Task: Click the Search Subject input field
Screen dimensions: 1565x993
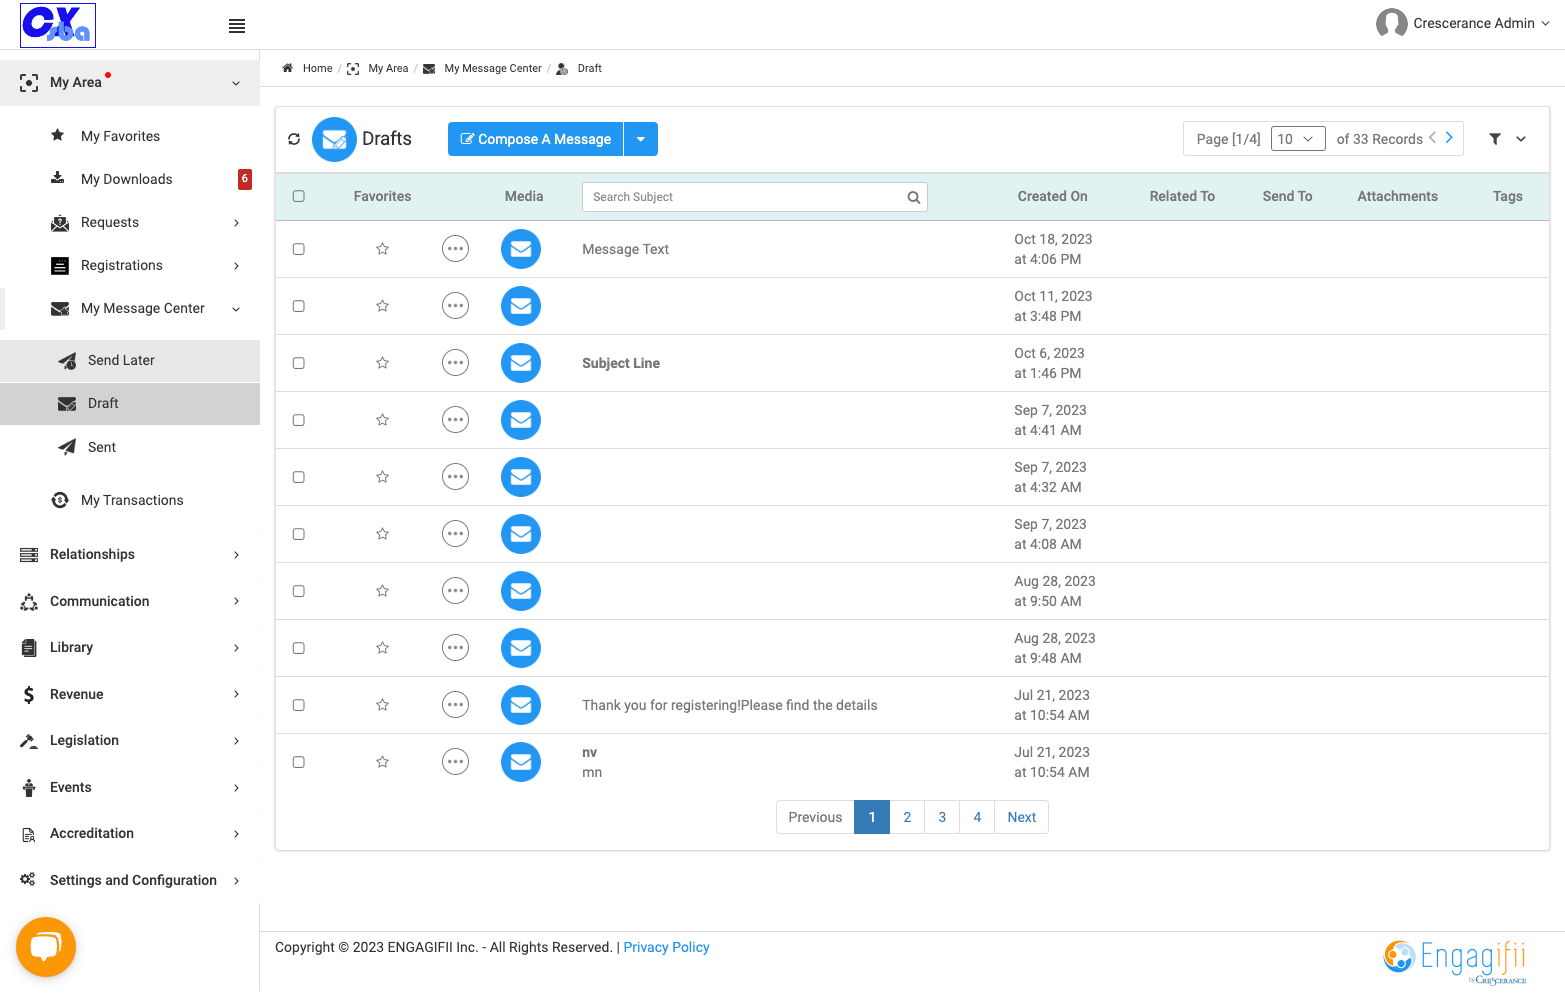Action: point(755,197)
